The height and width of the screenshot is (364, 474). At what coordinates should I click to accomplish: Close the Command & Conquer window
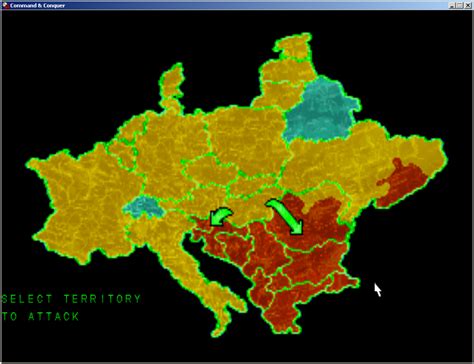click(x=468, y=5)
